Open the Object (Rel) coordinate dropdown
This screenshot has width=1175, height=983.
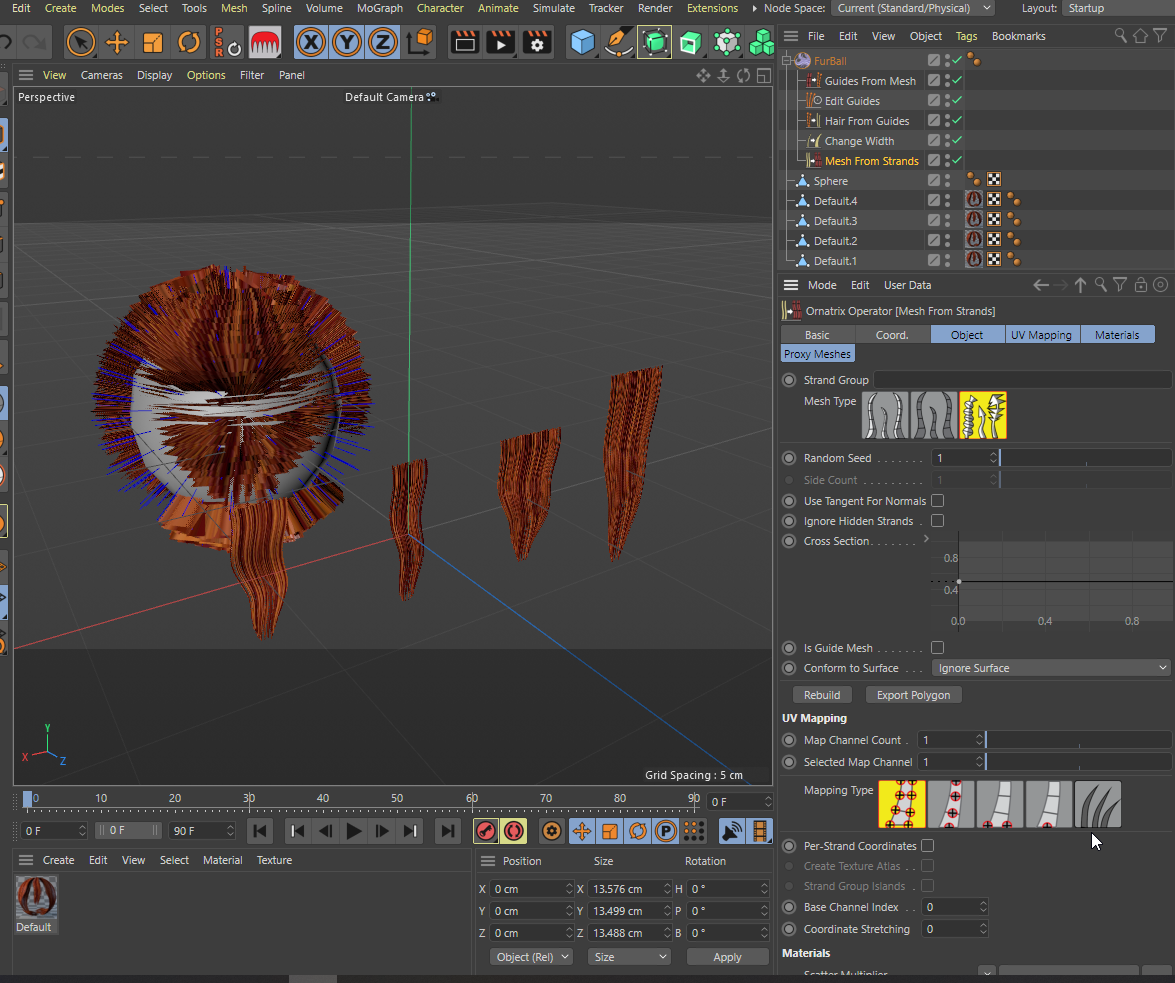[531, 957]
